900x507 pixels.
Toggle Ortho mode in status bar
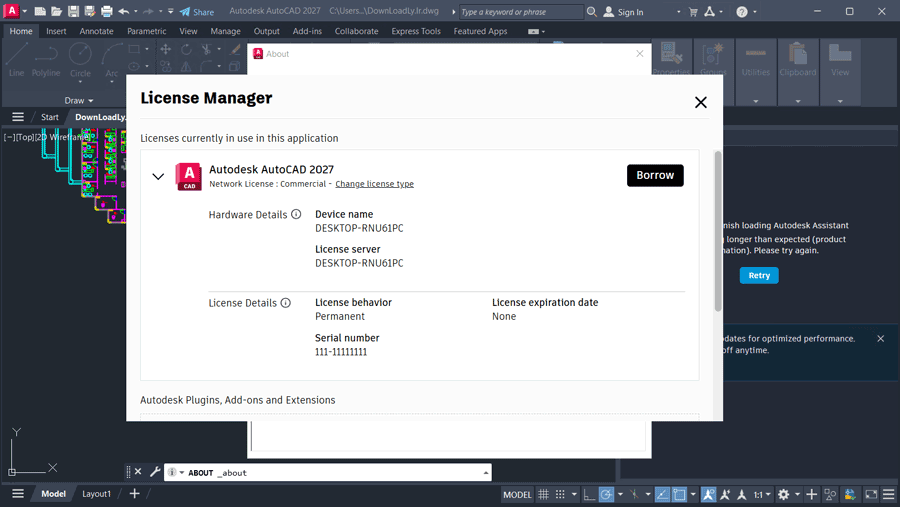[589, 494]
